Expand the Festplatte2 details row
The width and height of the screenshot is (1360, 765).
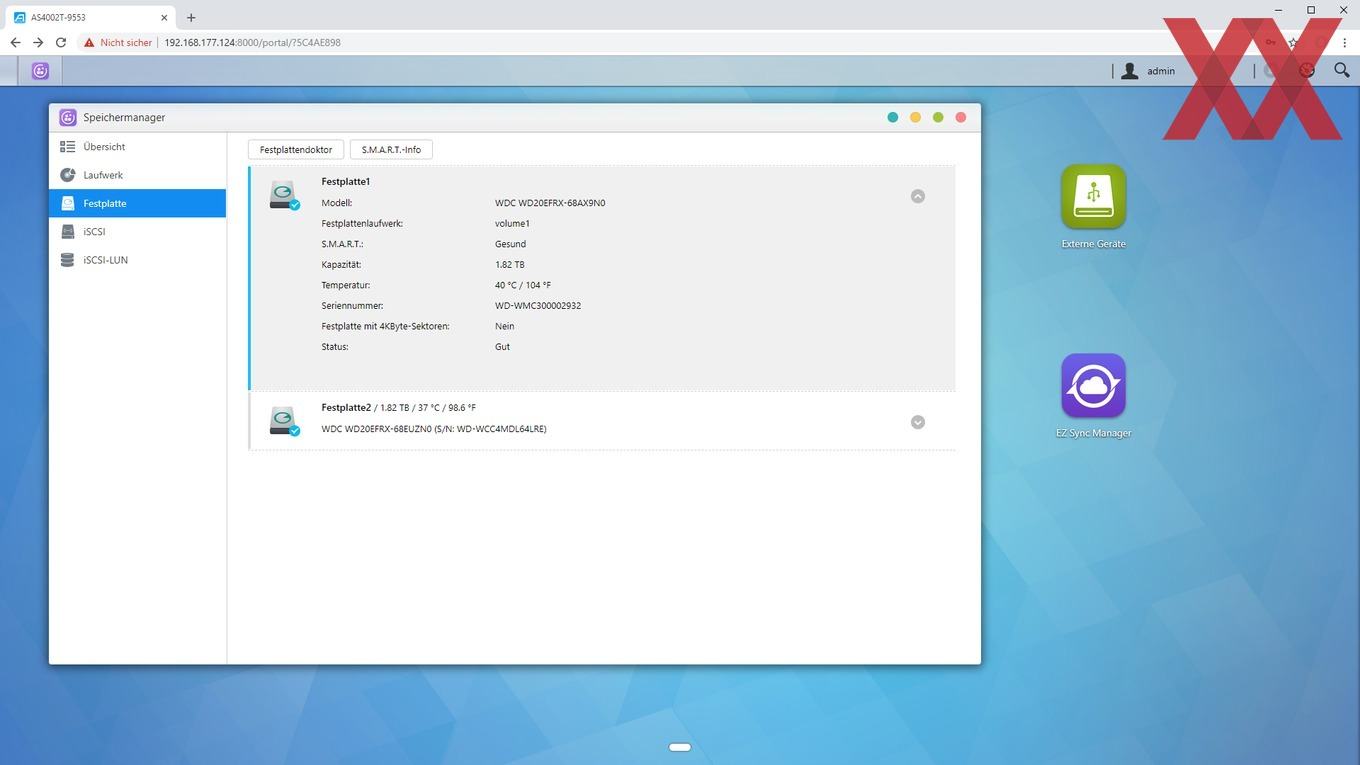tap(918, 422)
